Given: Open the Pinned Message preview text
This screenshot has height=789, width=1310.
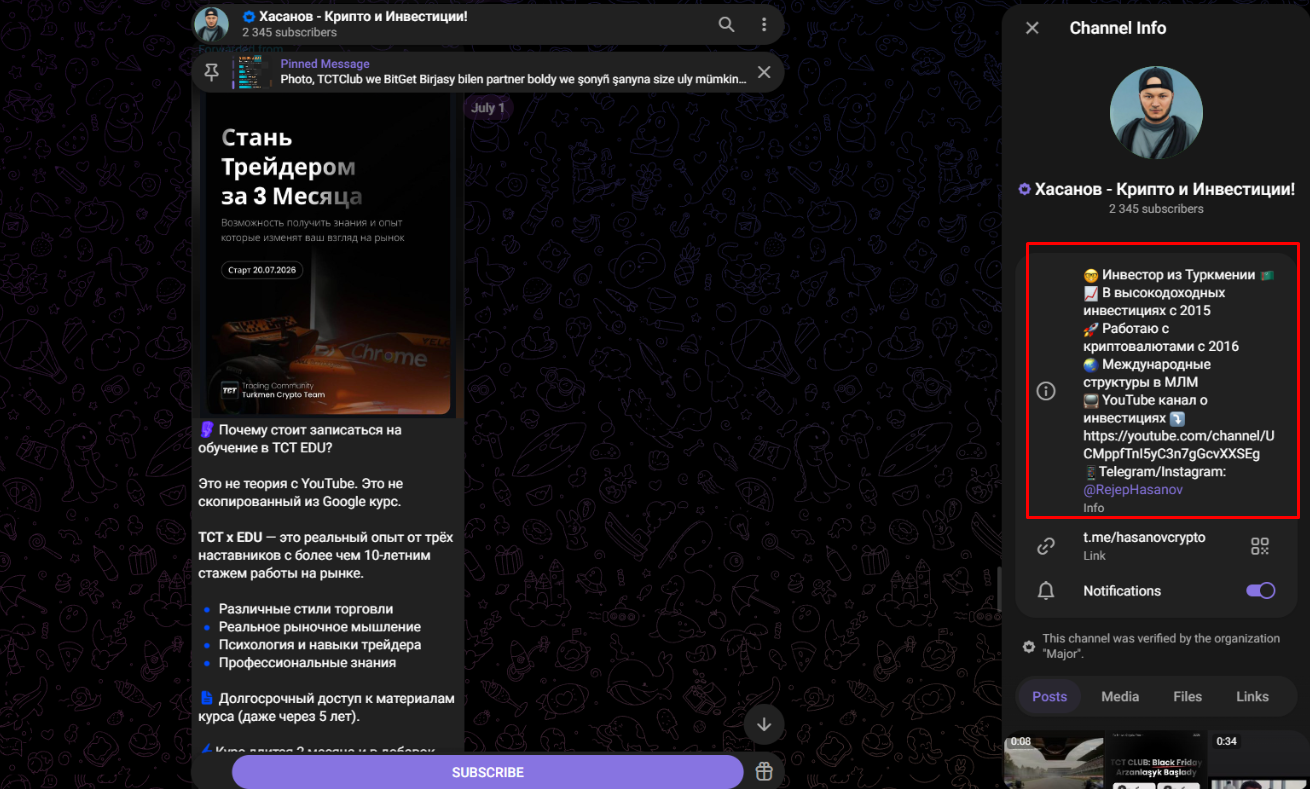Looking at the screenshot, I should click(513, 72).
